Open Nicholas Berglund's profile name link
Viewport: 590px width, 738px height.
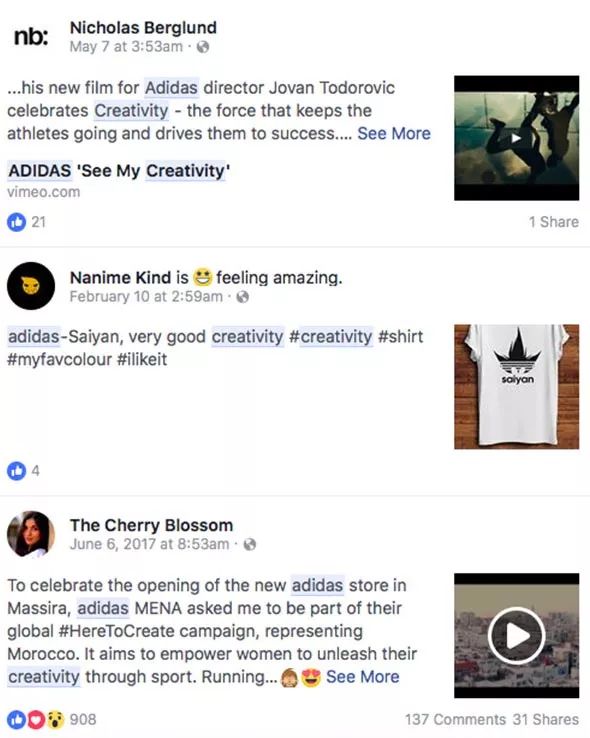coord(143,28)
